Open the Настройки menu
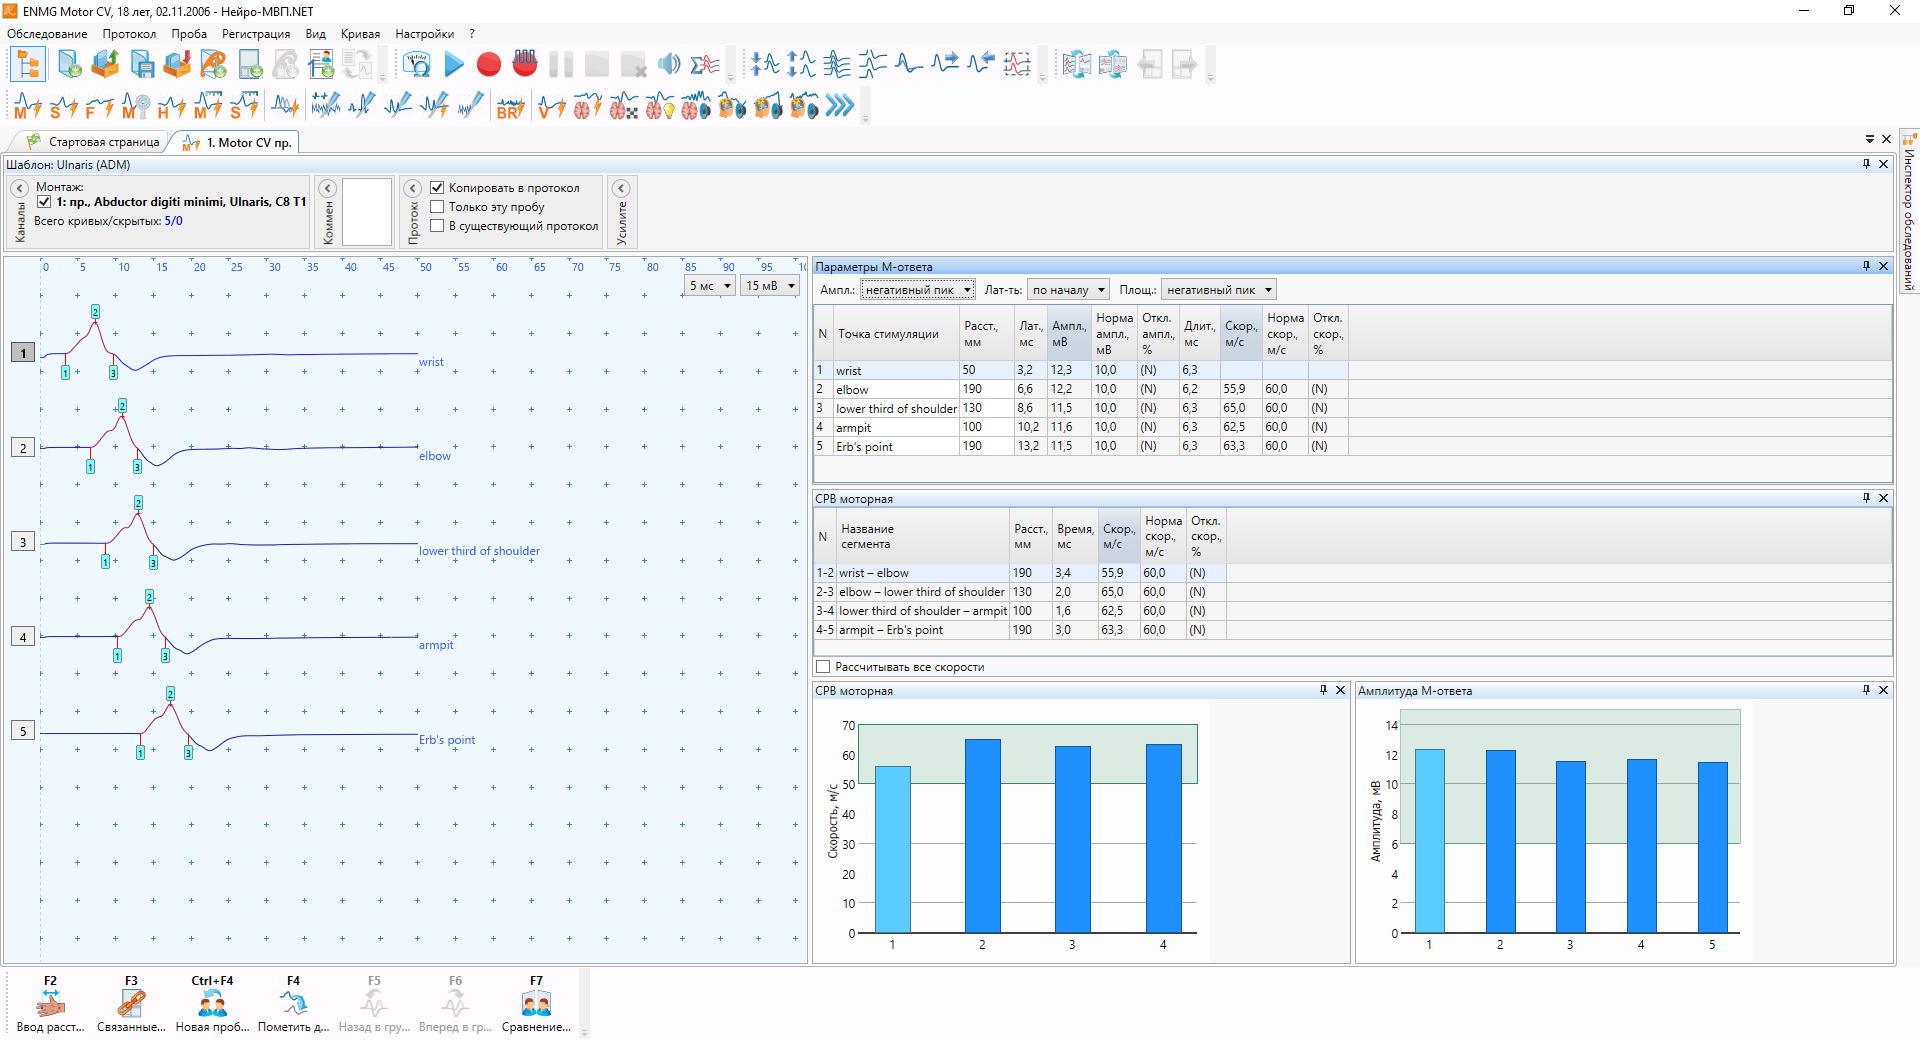This screenshot has height=1040, width=1920. coord(424,34)
